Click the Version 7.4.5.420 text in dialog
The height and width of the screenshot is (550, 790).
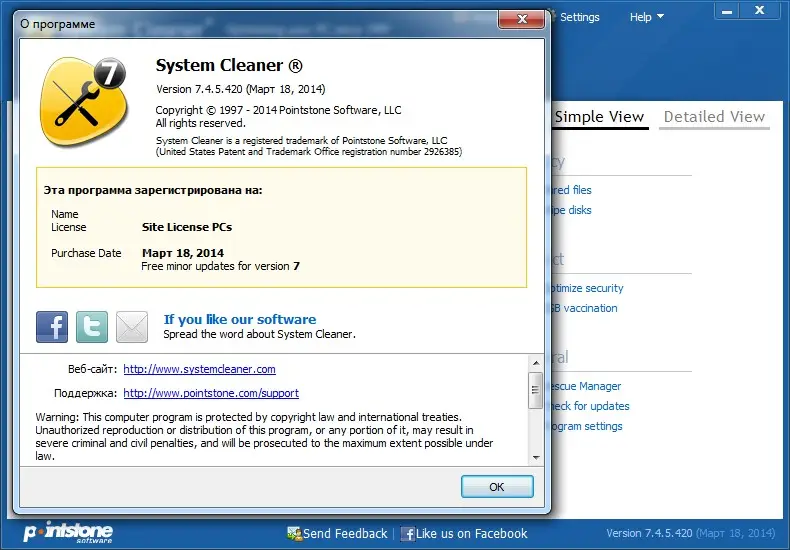(240, 89)
